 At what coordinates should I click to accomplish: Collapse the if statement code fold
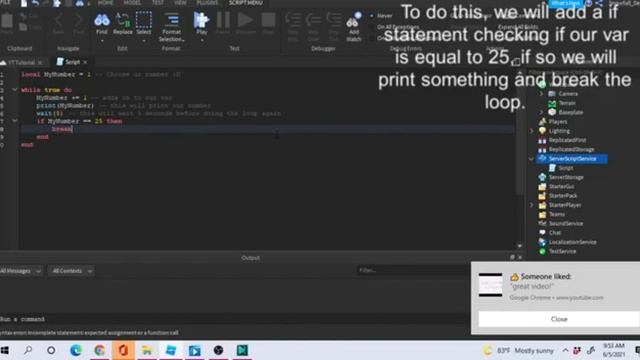click(15, 121)
